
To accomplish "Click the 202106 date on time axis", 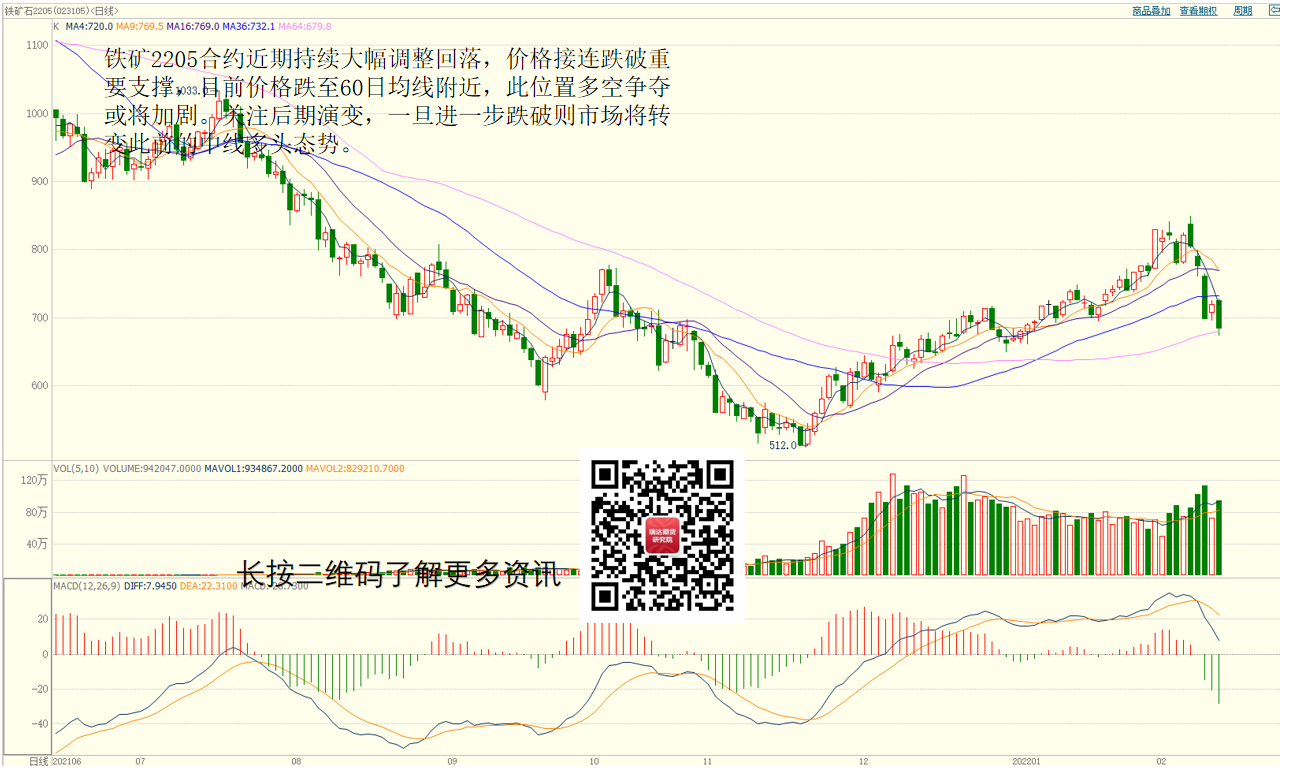I will tap(68, 761).
